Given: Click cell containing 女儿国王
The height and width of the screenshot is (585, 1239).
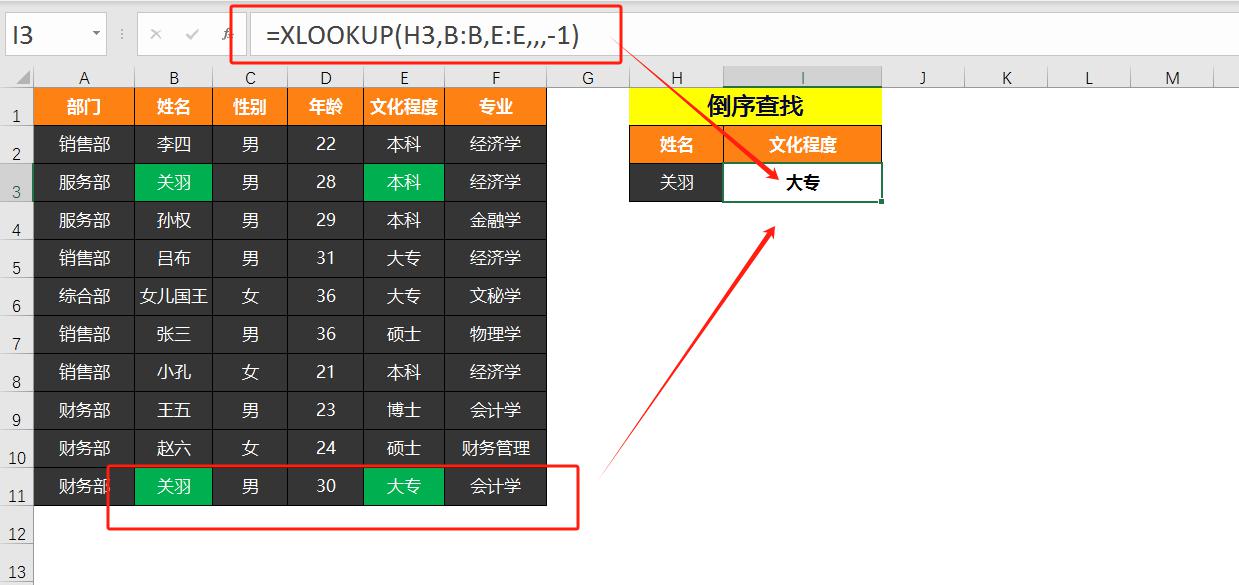Looking at the screenshot, I should point(173,297).
